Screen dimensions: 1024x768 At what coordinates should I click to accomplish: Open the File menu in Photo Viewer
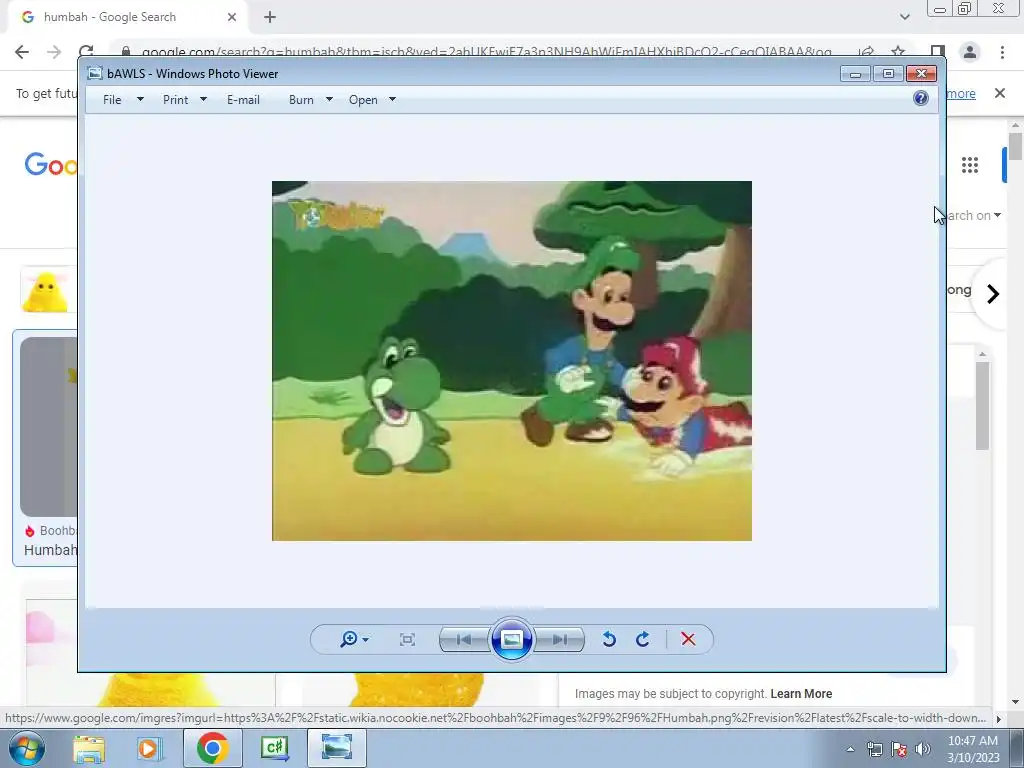(112, 99)
